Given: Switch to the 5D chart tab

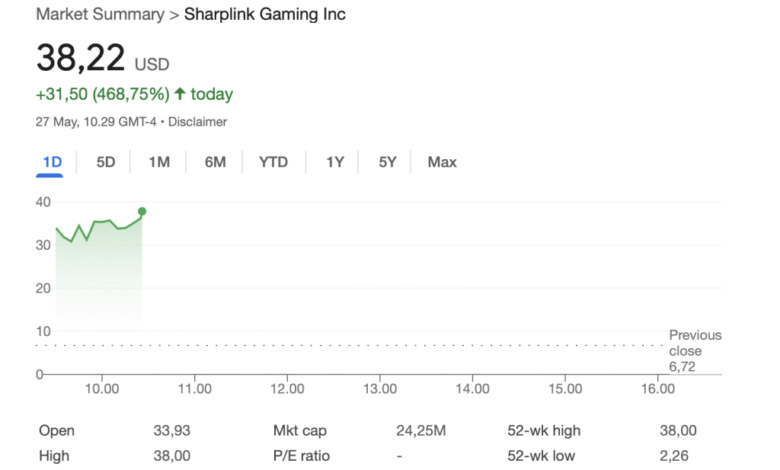Looking at the screenshot, I should (106, 162).
